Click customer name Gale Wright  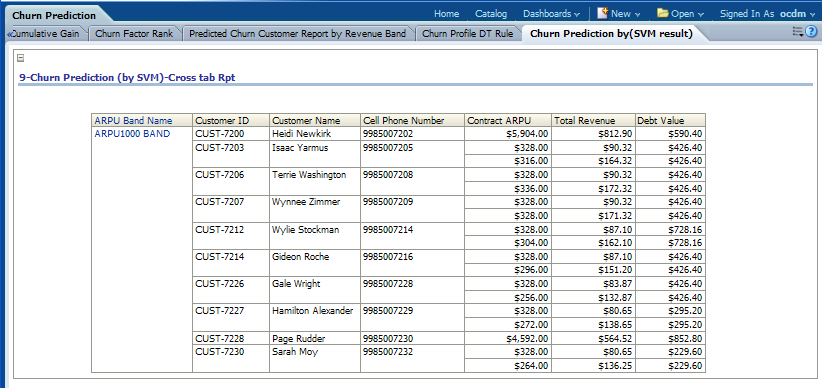pos(296,284)
